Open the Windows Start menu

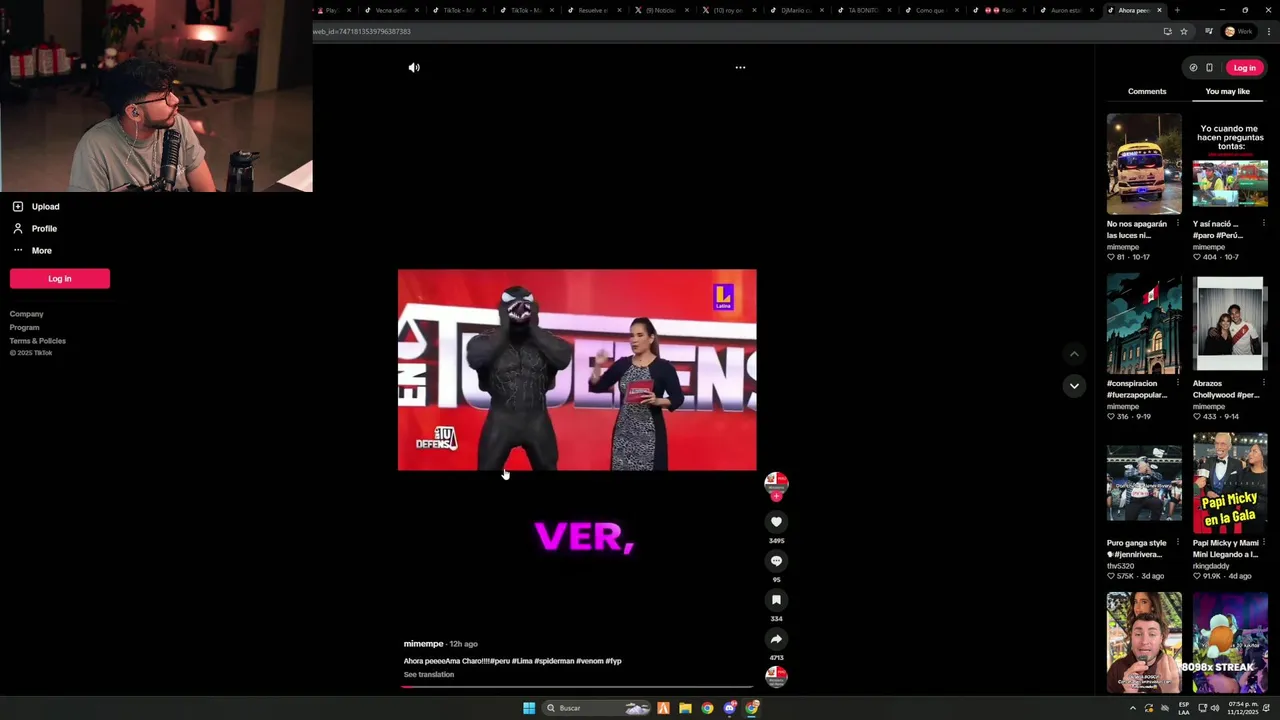click(529, 708)
